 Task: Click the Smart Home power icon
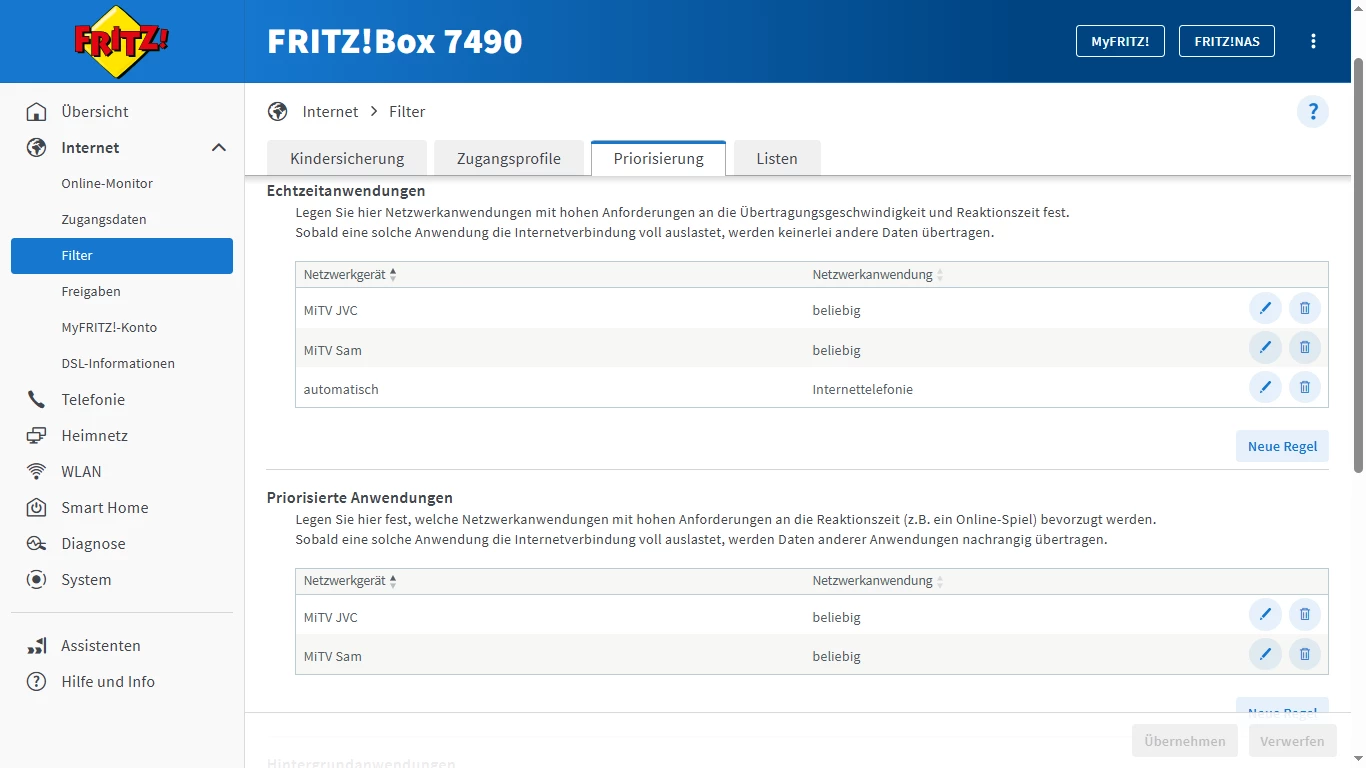coord(37,507)
